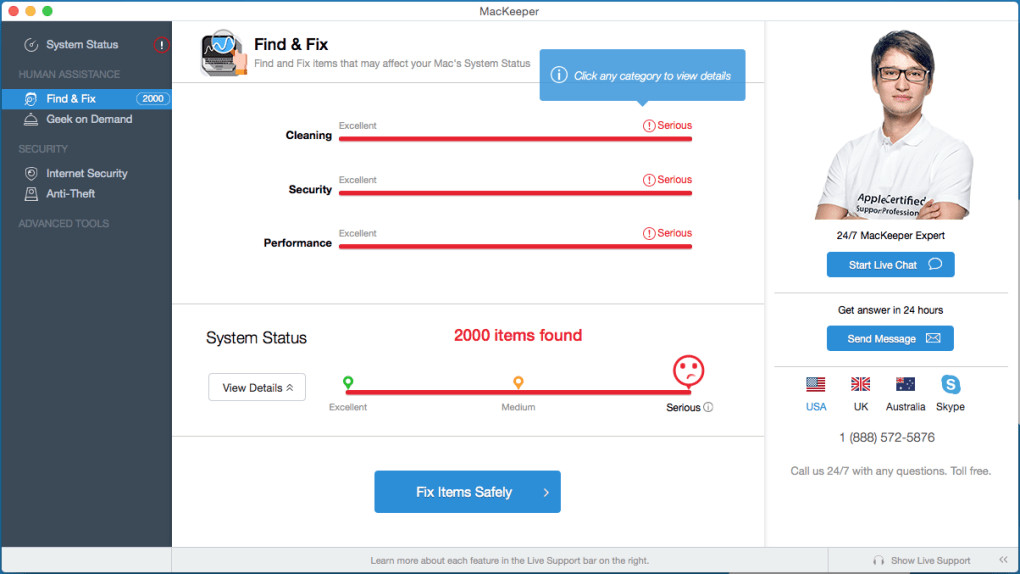Click the Send Message button

[x=890, y=338]
